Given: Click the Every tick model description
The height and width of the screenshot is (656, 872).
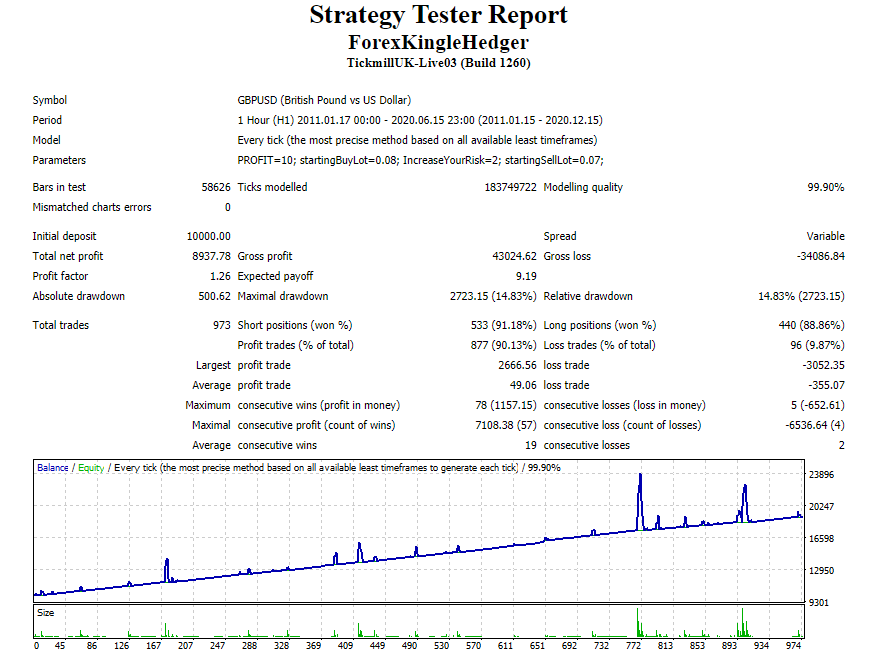Looking at the screenshot, I should 417,140.
